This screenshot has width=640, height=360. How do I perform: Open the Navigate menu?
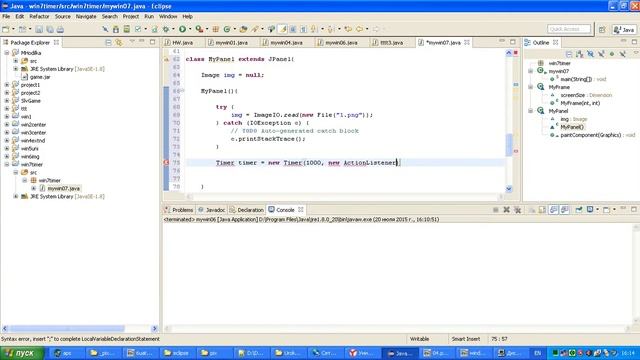point(86,16)
